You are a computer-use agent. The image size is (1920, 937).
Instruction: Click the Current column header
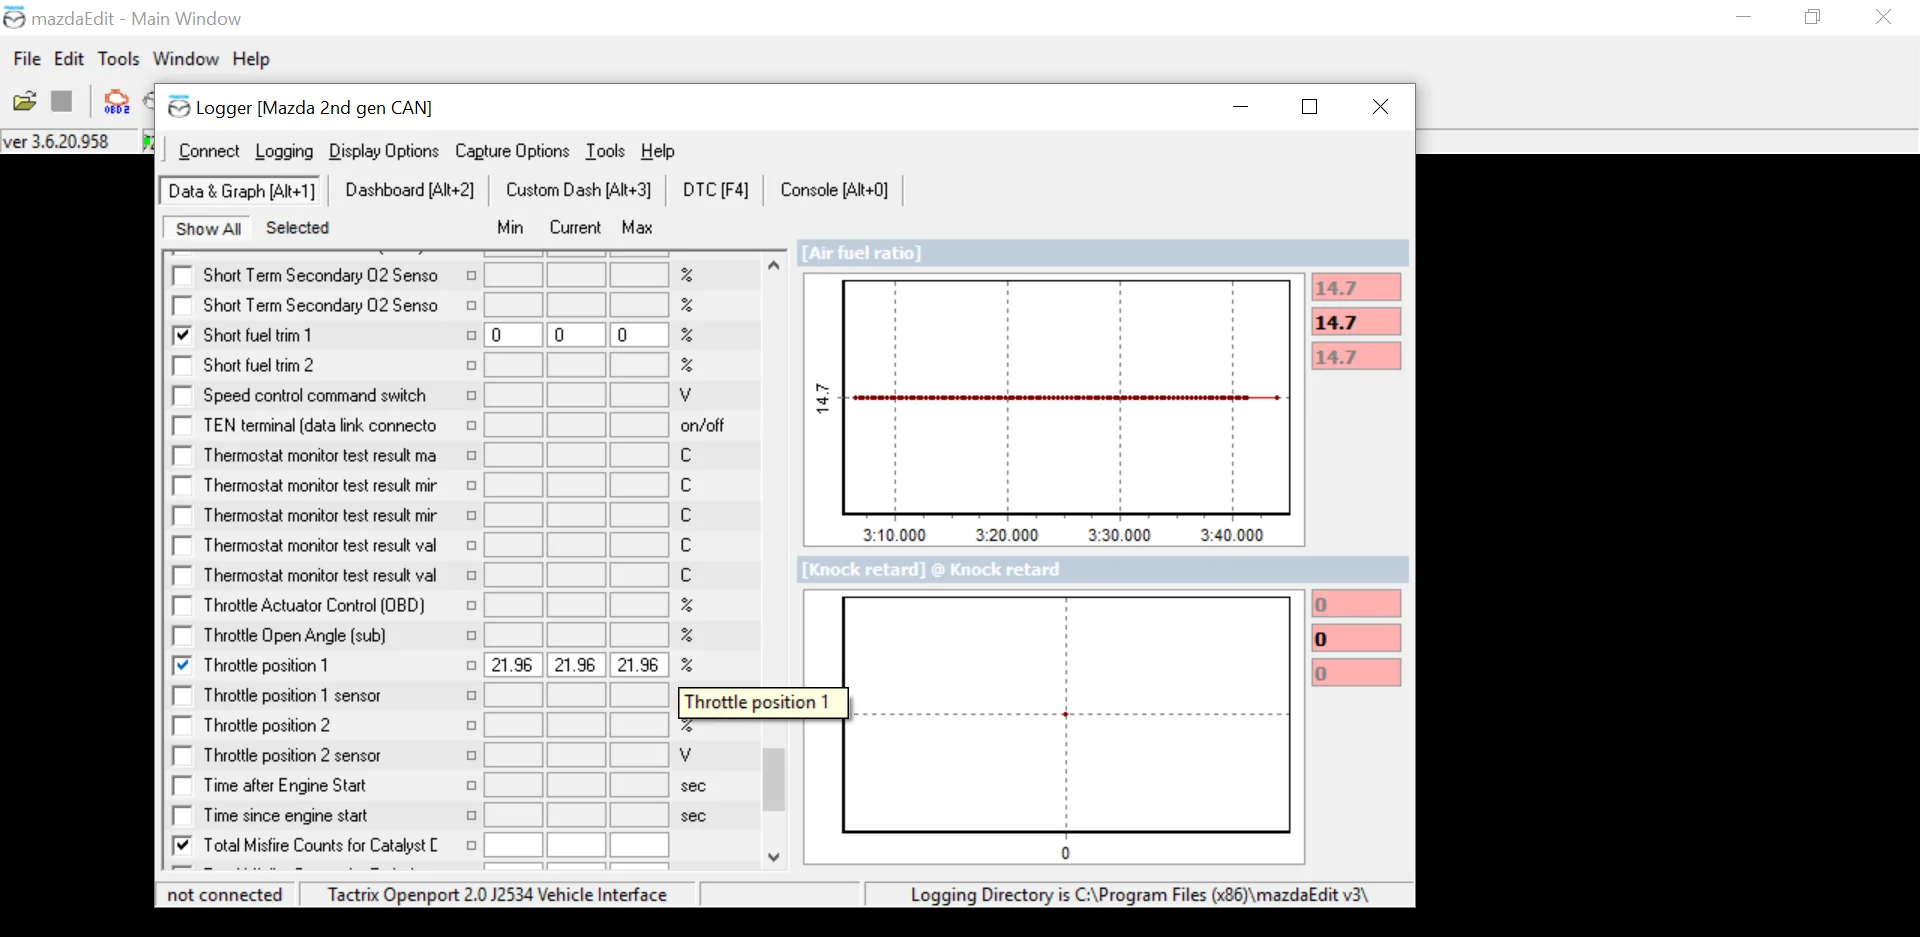point(575,228)
